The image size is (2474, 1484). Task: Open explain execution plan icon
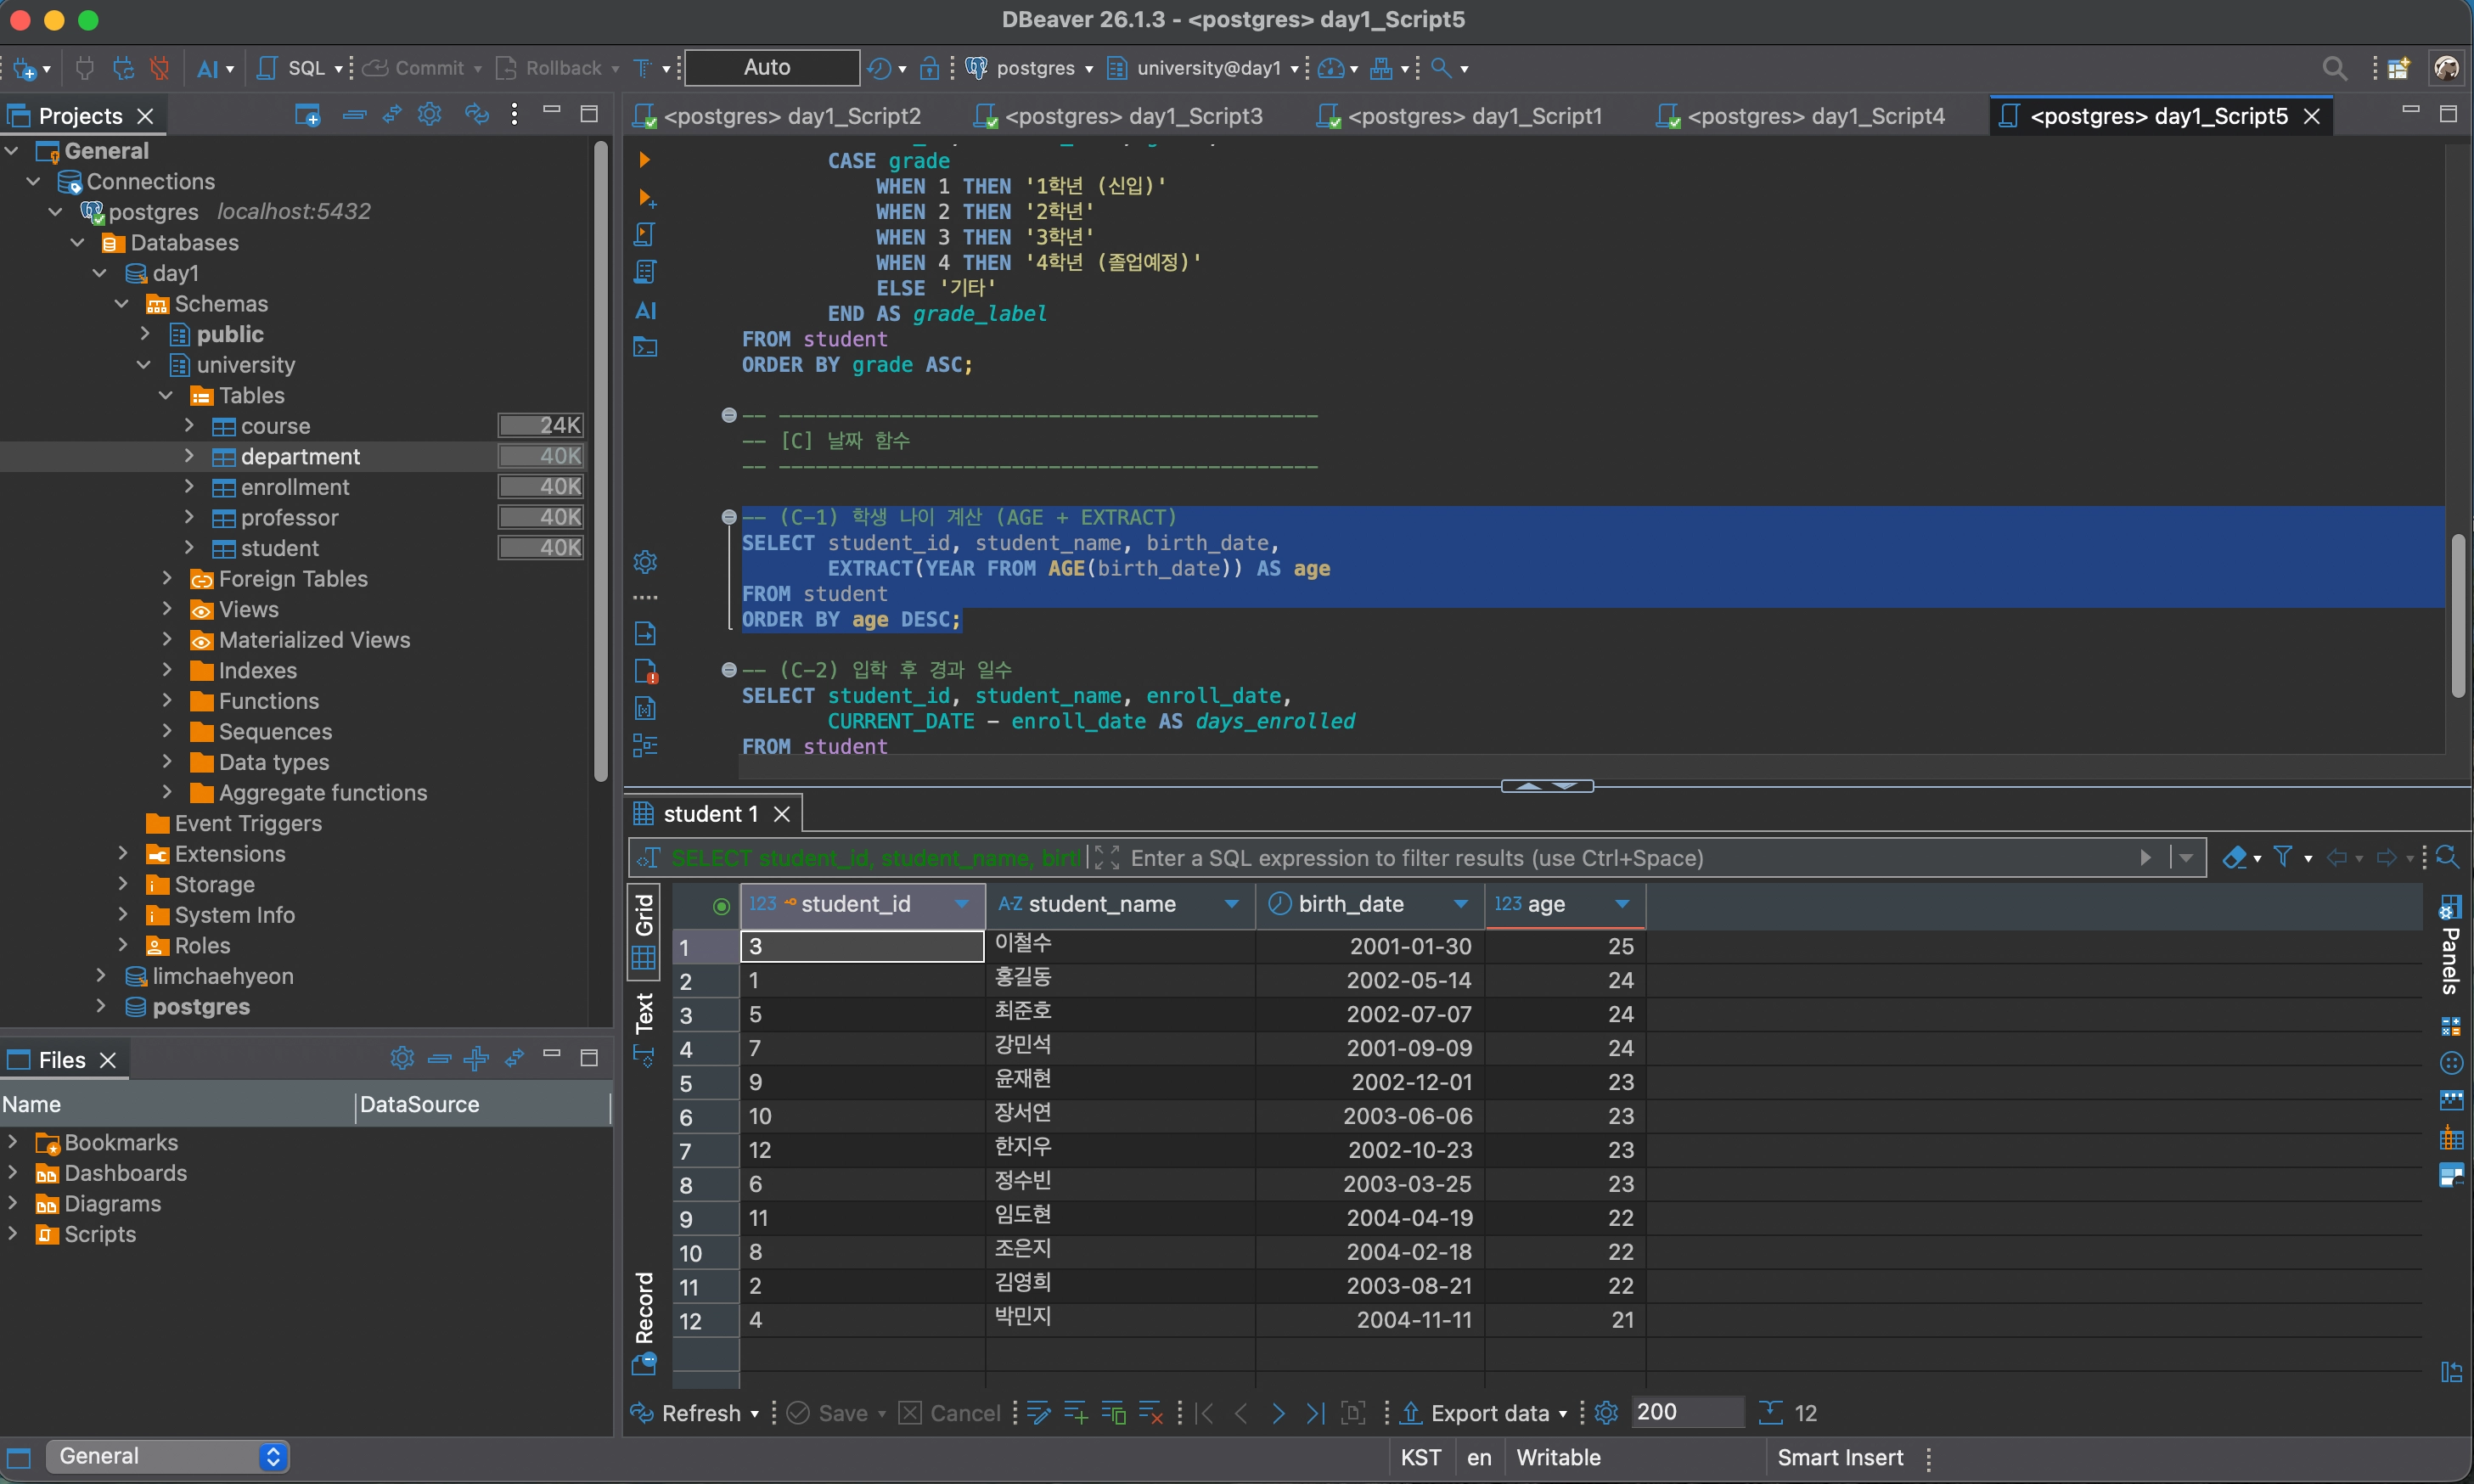[645, 272]
